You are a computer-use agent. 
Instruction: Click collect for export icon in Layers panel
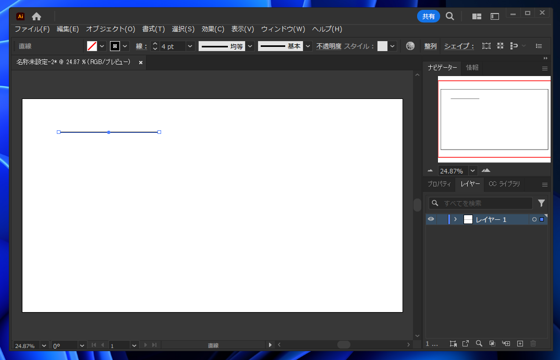453,344
